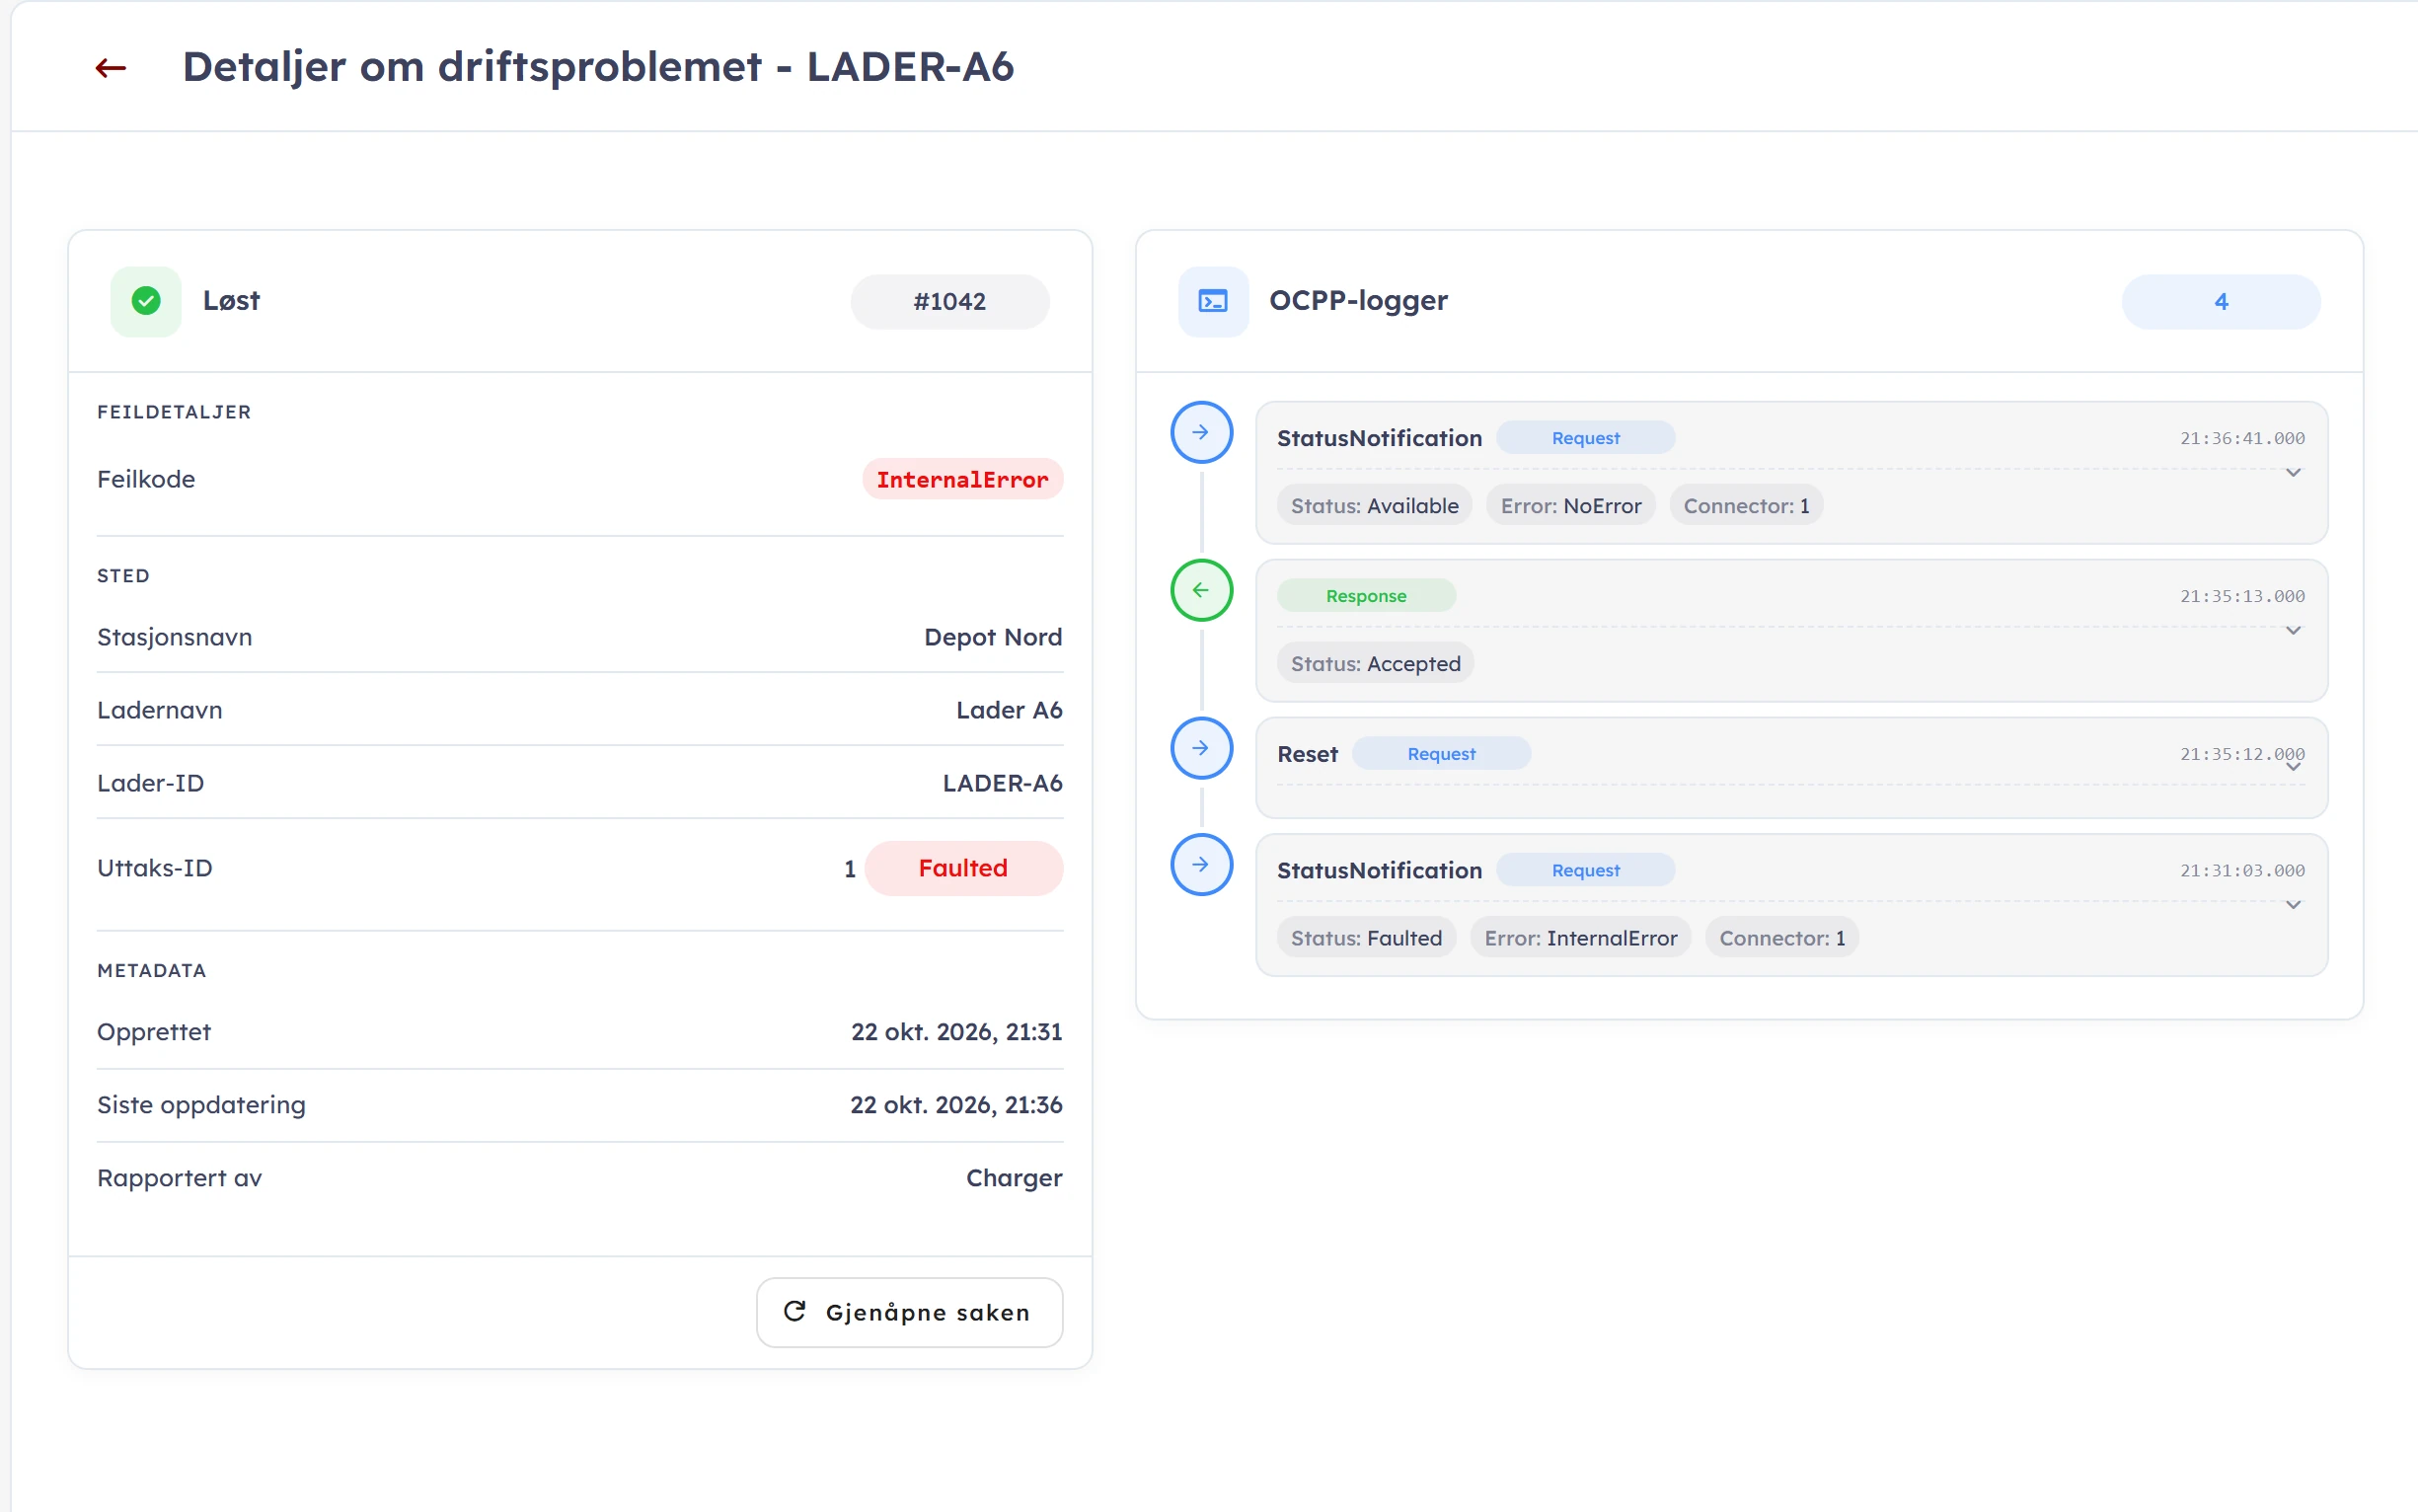The width and height of the screenshot is (2418, 1512).
Task: Click the Error: NoError chip
Action: point(1570,506)
